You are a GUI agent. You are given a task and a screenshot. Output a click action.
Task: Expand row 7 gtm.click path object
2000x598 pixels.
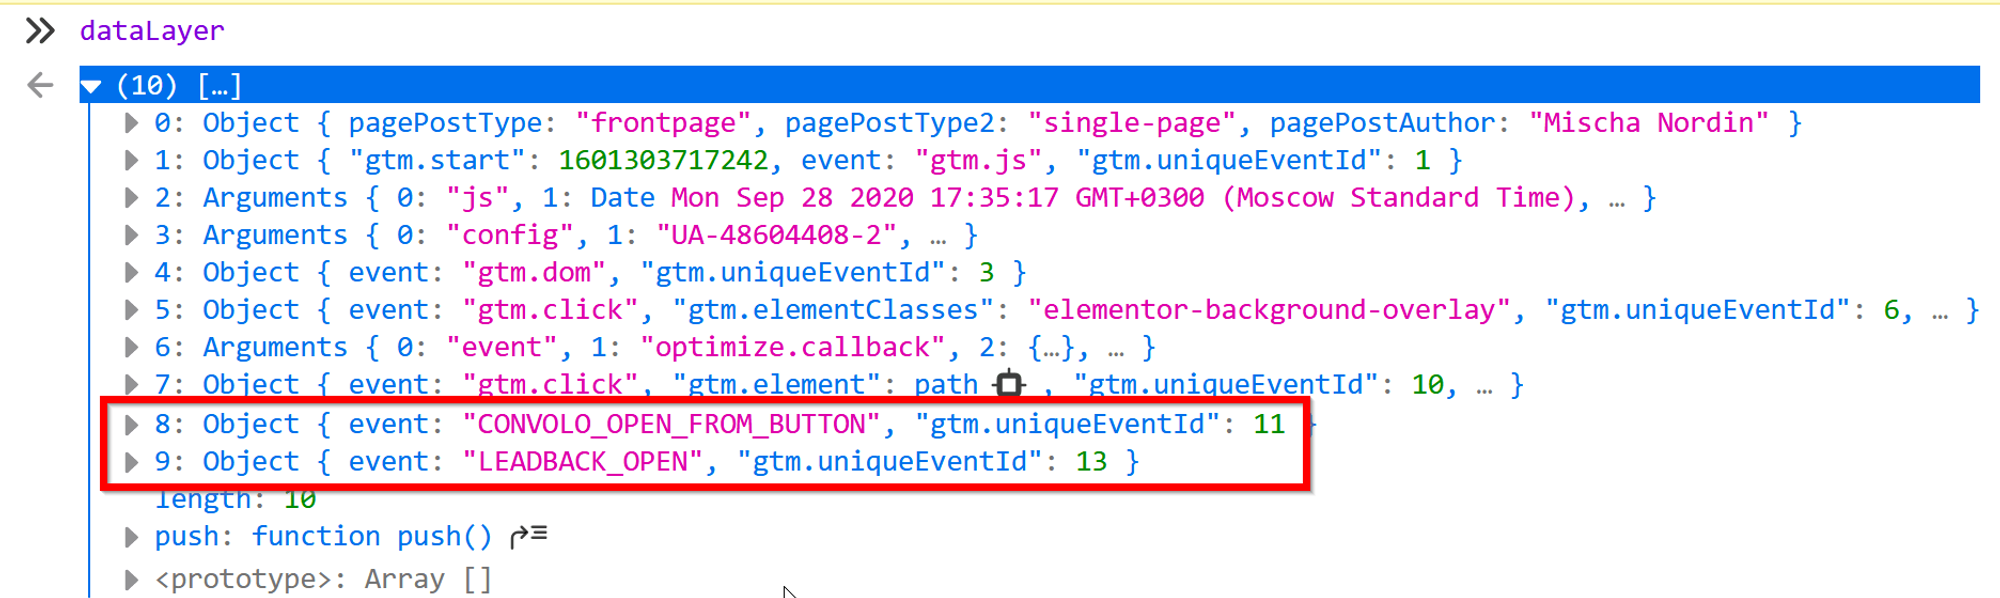point(131,384)
